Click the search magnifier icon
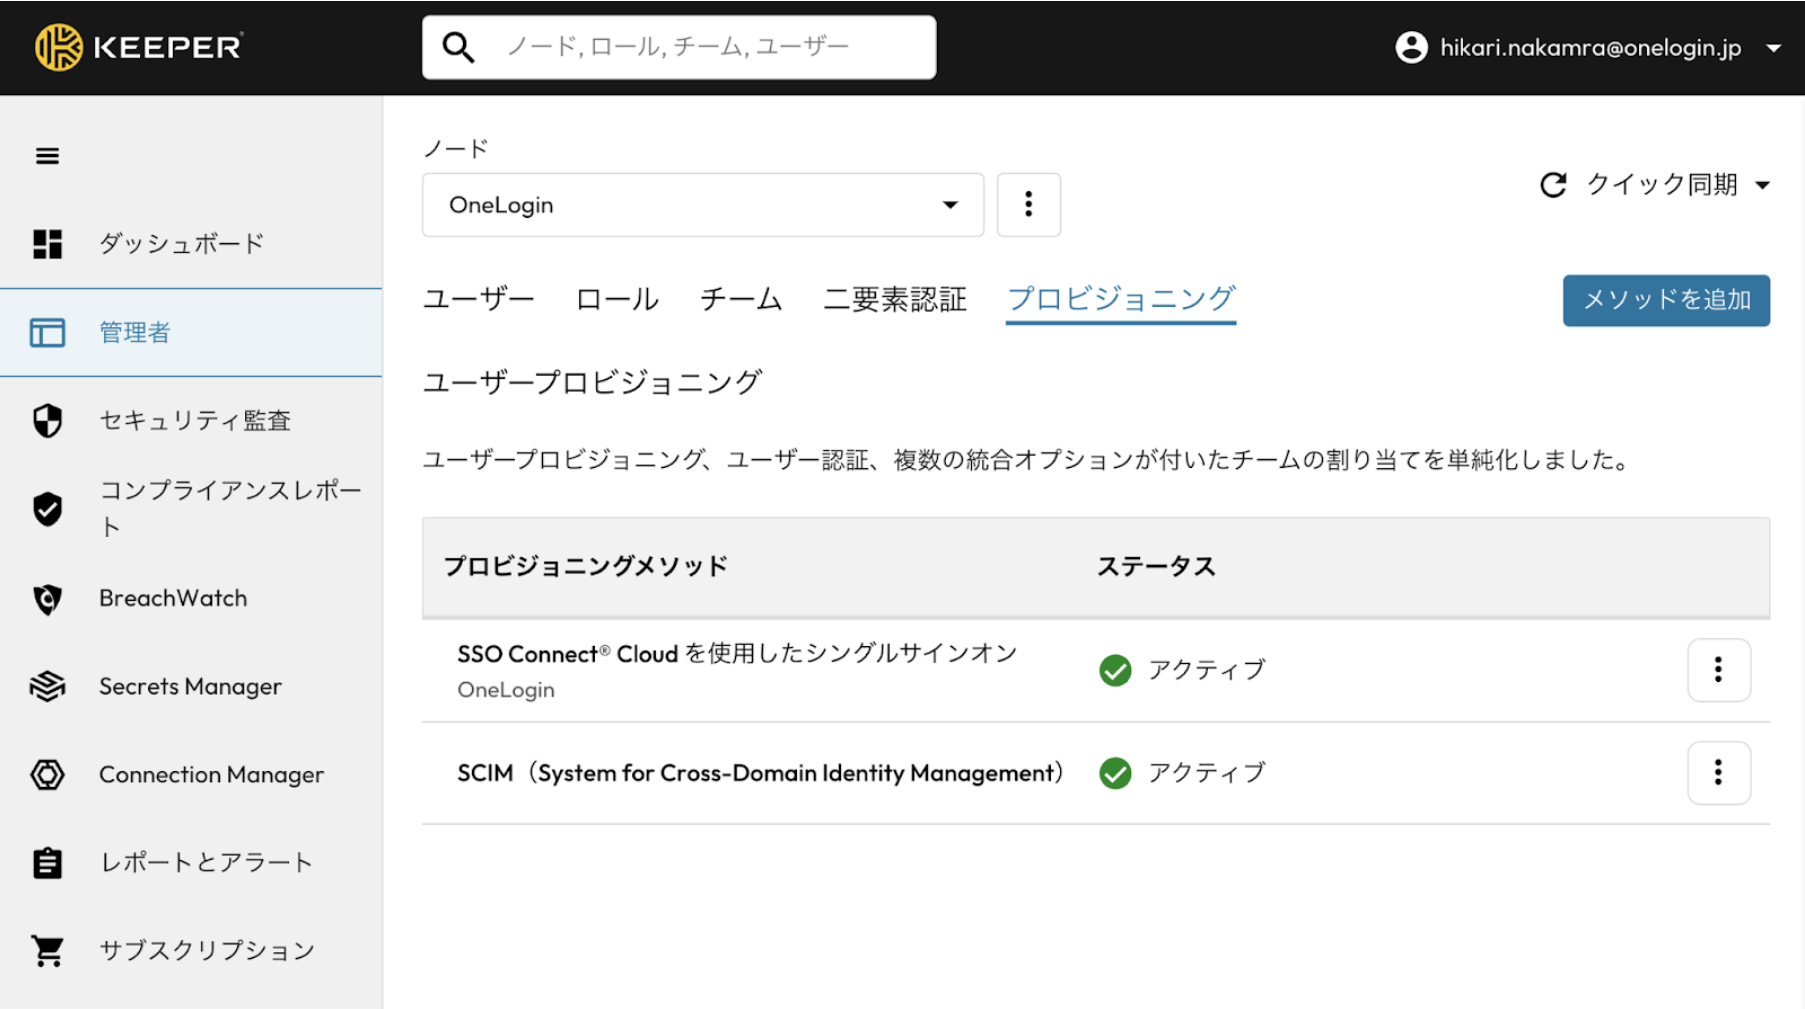 [458, 47]
